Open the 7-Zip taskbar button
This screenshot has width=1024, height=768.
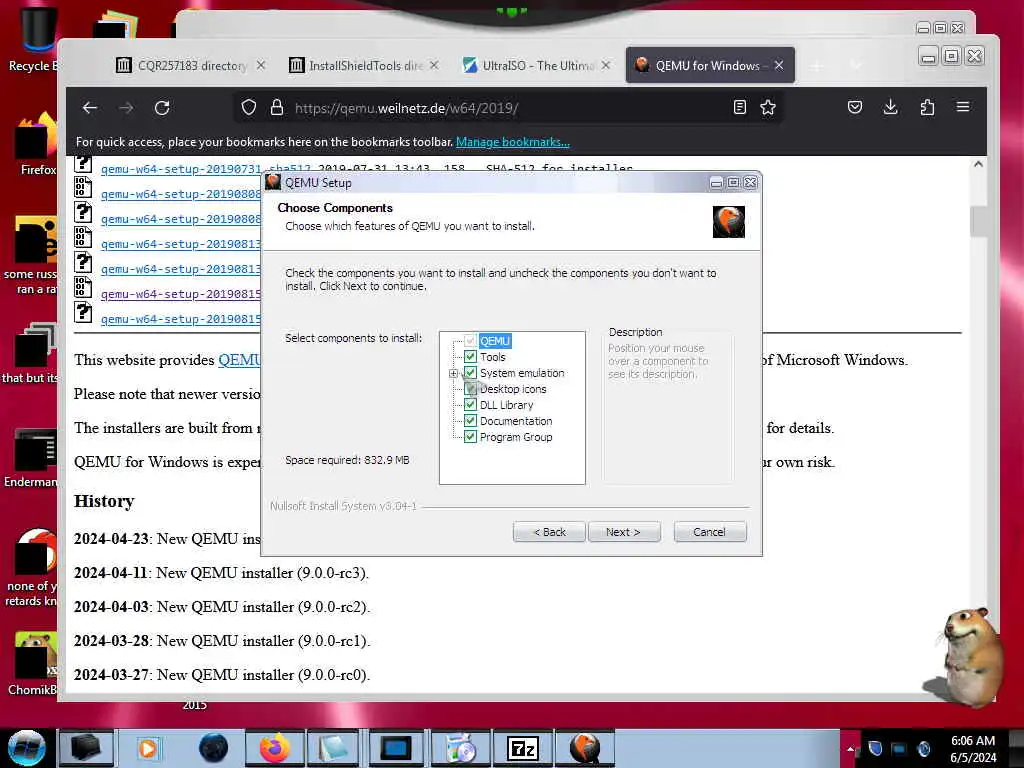522,748
